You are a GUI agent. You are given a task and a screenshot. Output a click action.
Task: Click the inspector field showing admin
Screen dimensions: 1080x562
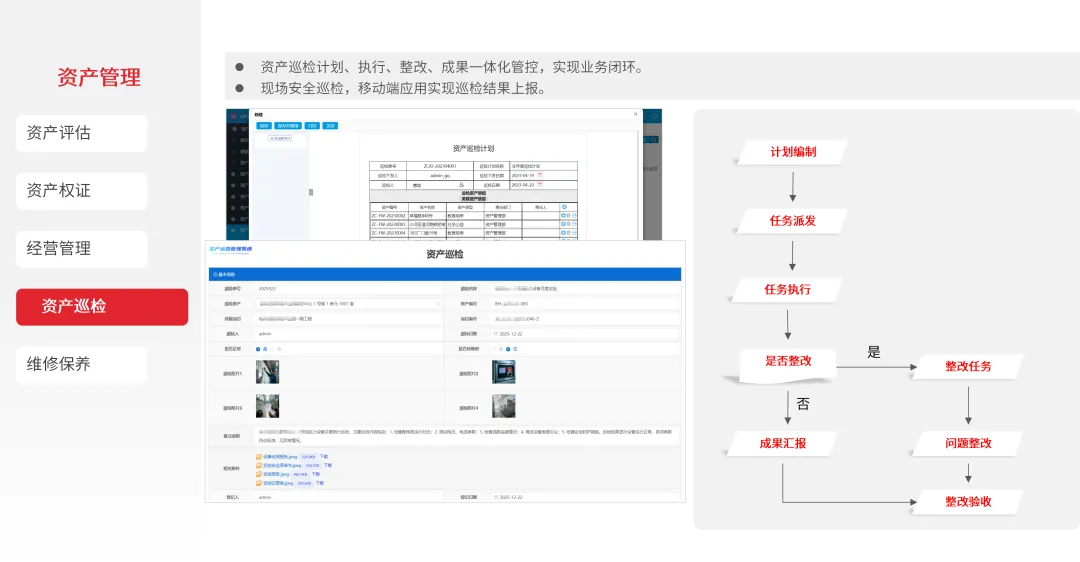[x=349, y=334]
